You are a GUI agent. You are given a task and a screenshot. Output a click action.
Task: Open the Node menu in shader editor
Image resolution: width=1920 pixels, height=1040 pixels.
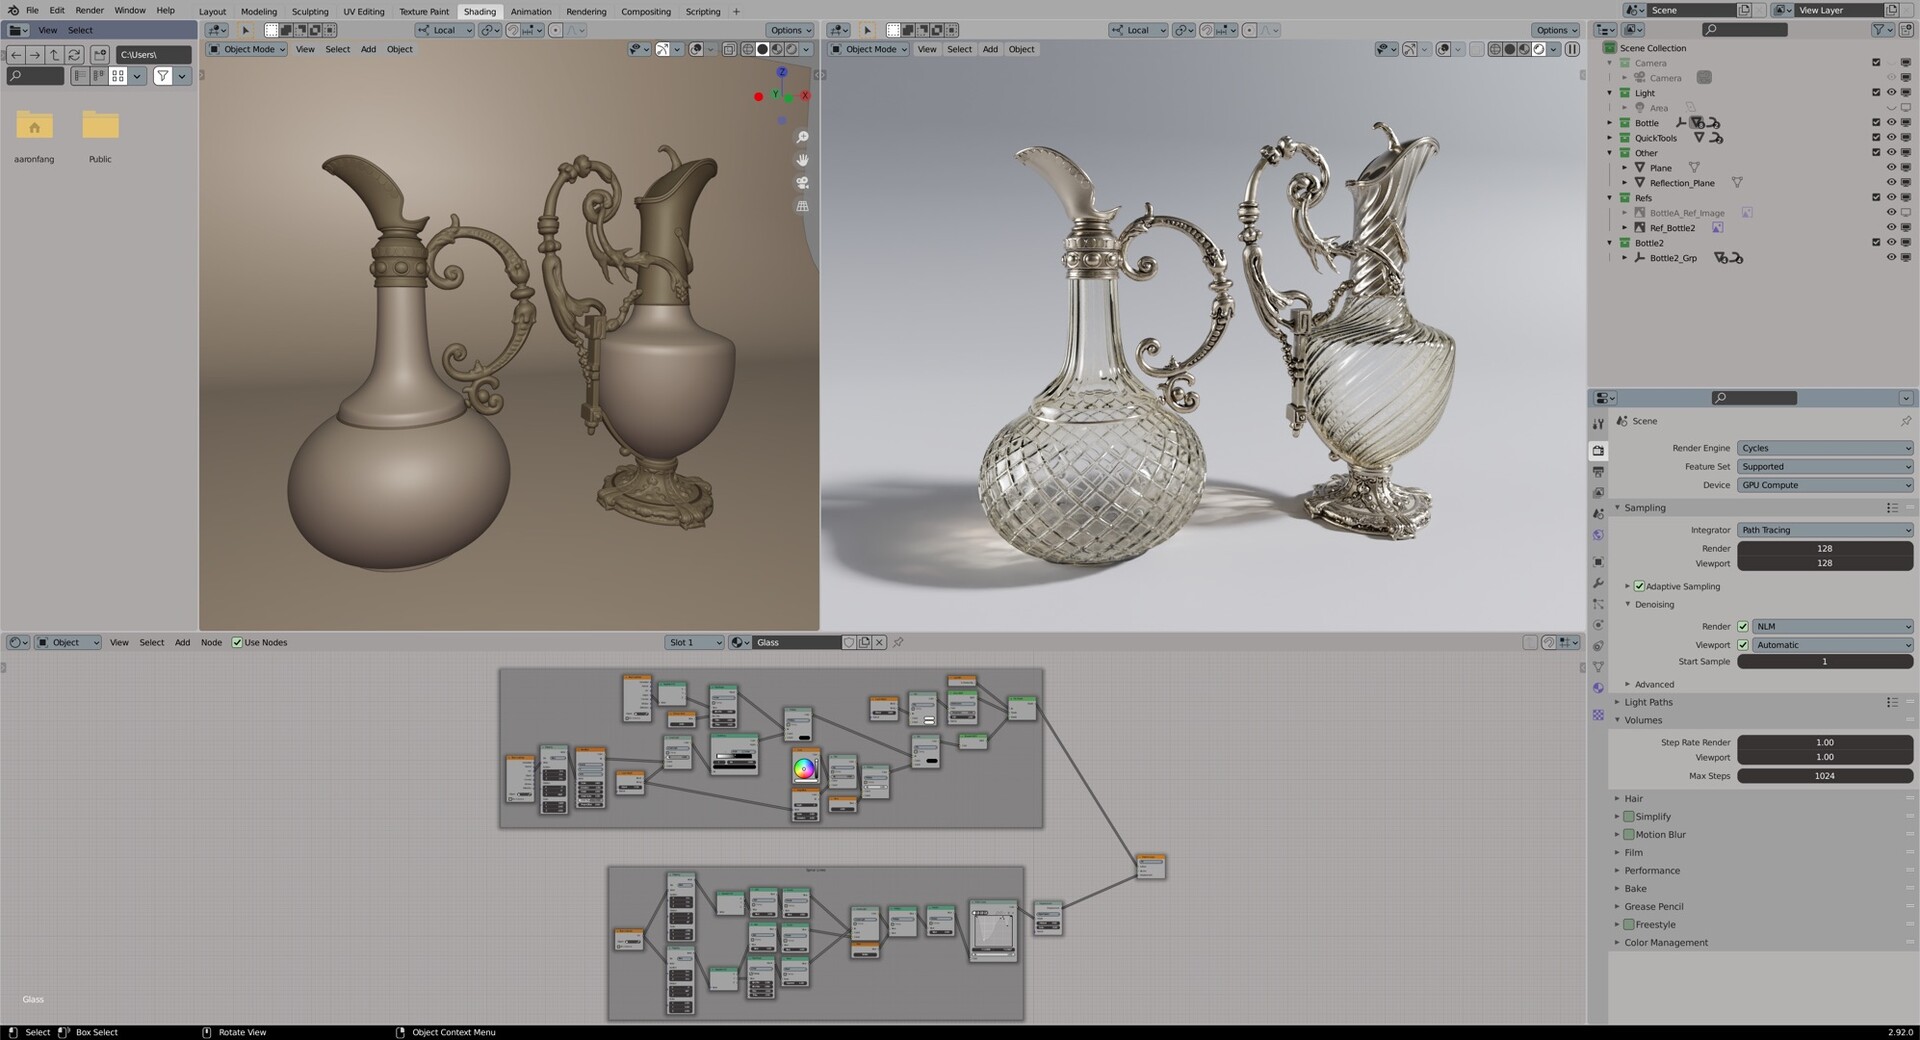pos(211,642)
